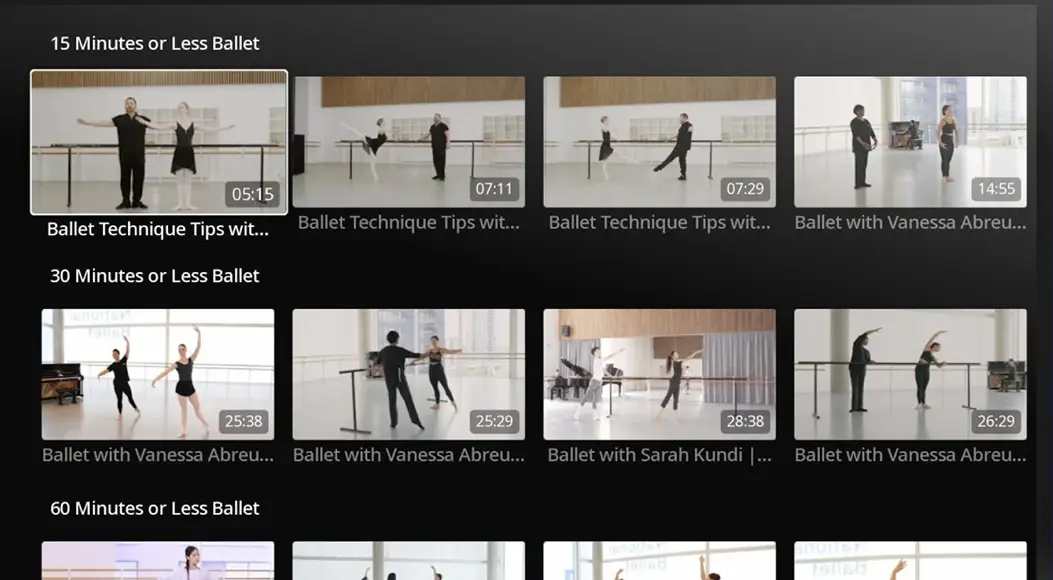Play the 14:55 Ballet with Vanessa Abreu video
This screenshot has height=580, width=1053.
[x=910, y=142]
